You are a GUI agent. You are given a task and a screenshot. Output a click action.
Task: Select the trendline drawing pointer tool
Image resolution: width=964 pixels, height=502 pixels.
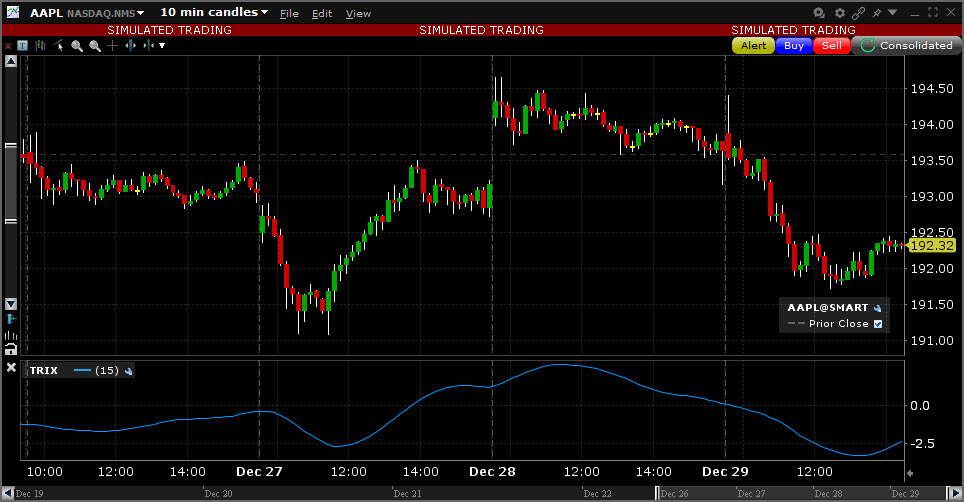(59, 45)
